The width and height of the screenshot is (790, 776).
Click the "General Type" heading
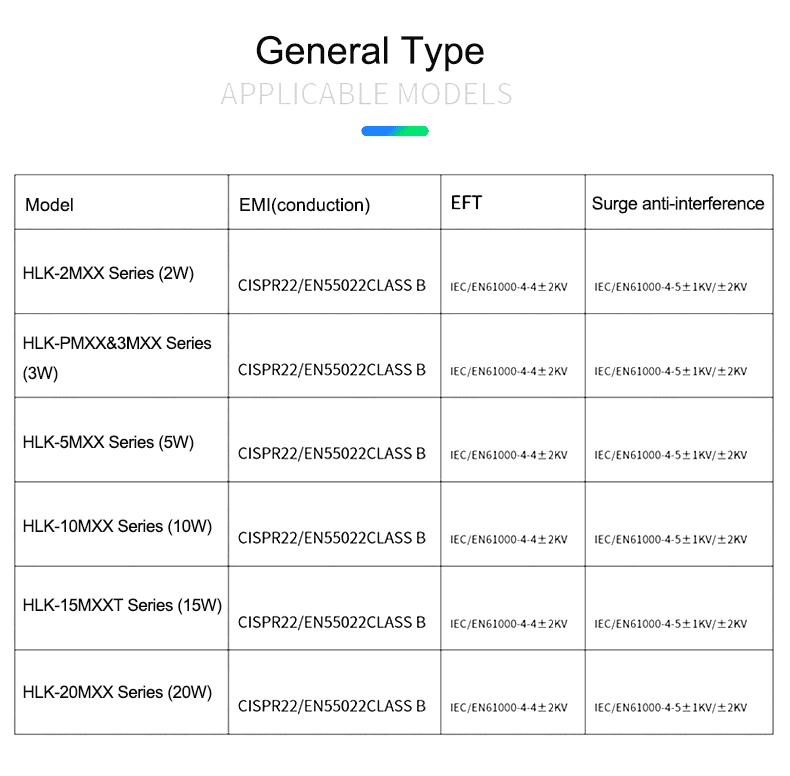(x=370, y=50)
